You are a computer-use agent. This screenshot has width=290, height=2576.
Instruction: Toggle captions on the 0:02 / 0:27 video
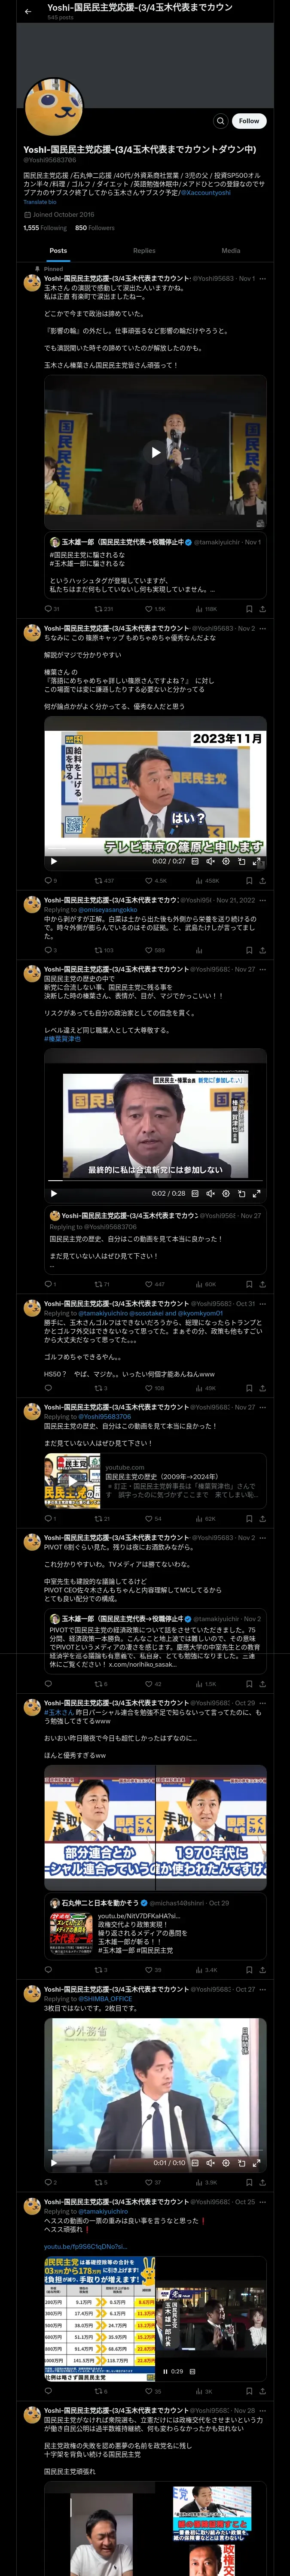click(x=195, y=861)
